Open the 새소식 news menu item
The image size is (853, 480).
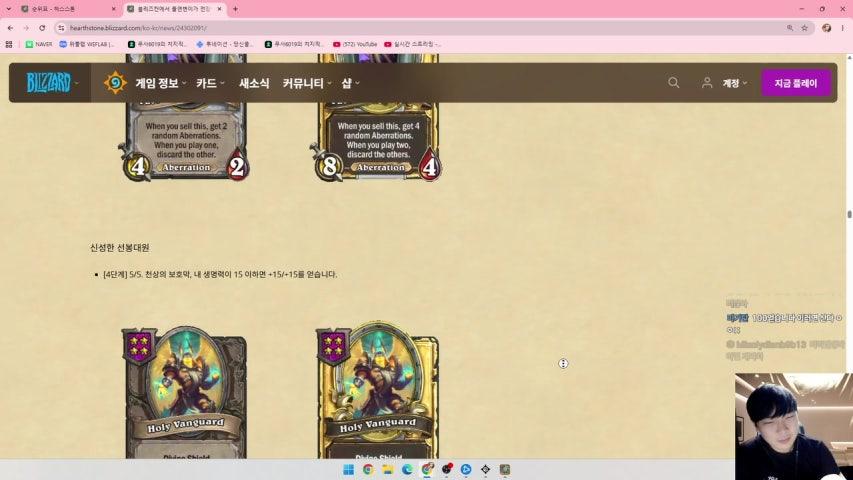(x=254, y=83)
